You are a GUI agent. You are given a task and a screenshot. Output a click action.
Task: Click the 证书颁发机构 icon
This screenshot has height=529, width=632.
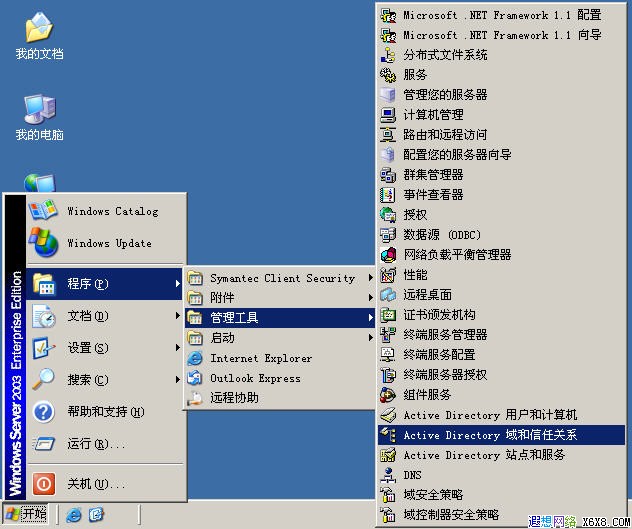(388, 314)
